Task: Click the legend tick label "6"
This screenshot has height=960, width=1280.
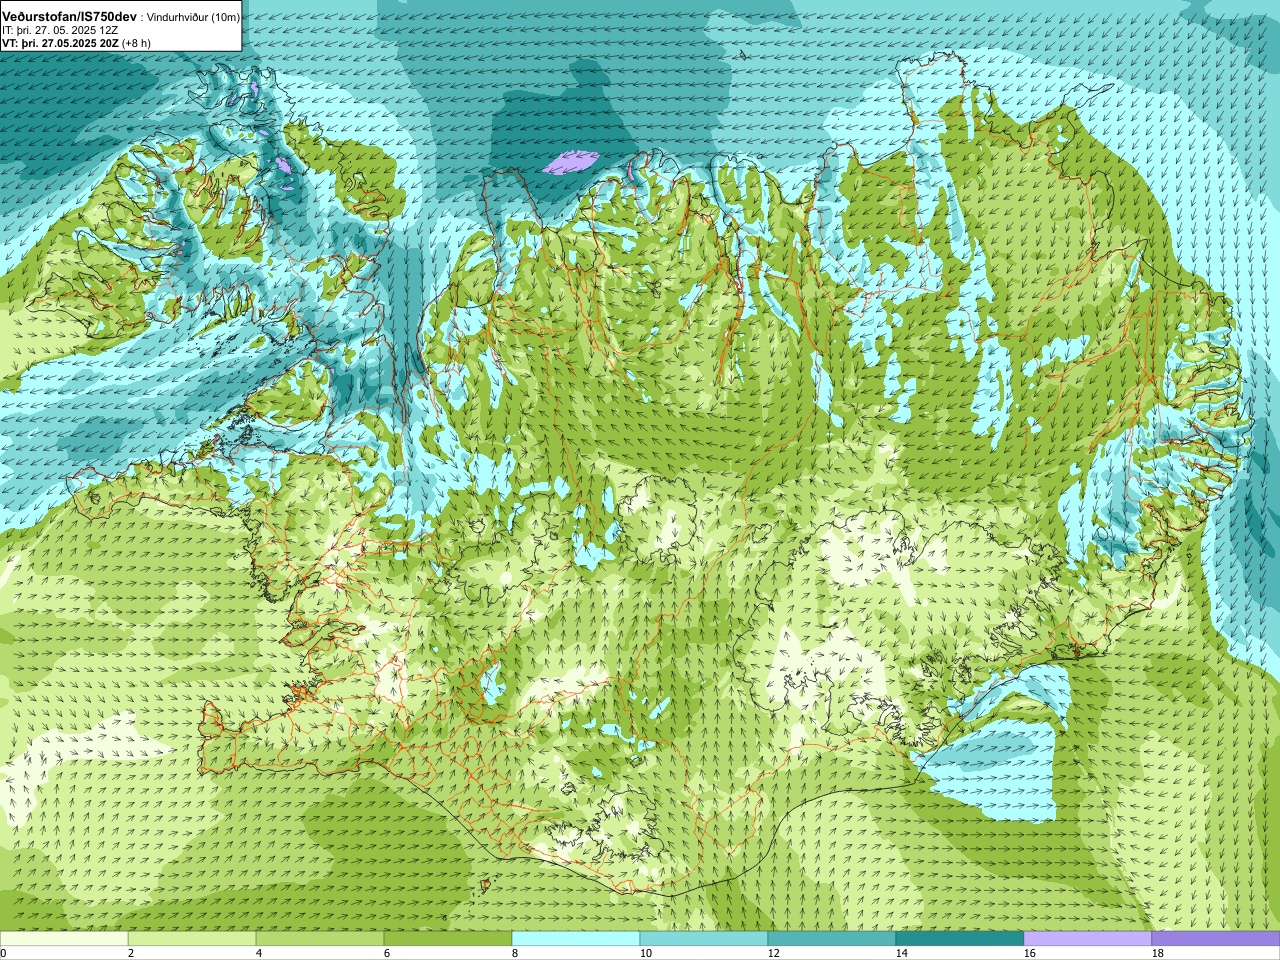Action: tap(387, 953)
